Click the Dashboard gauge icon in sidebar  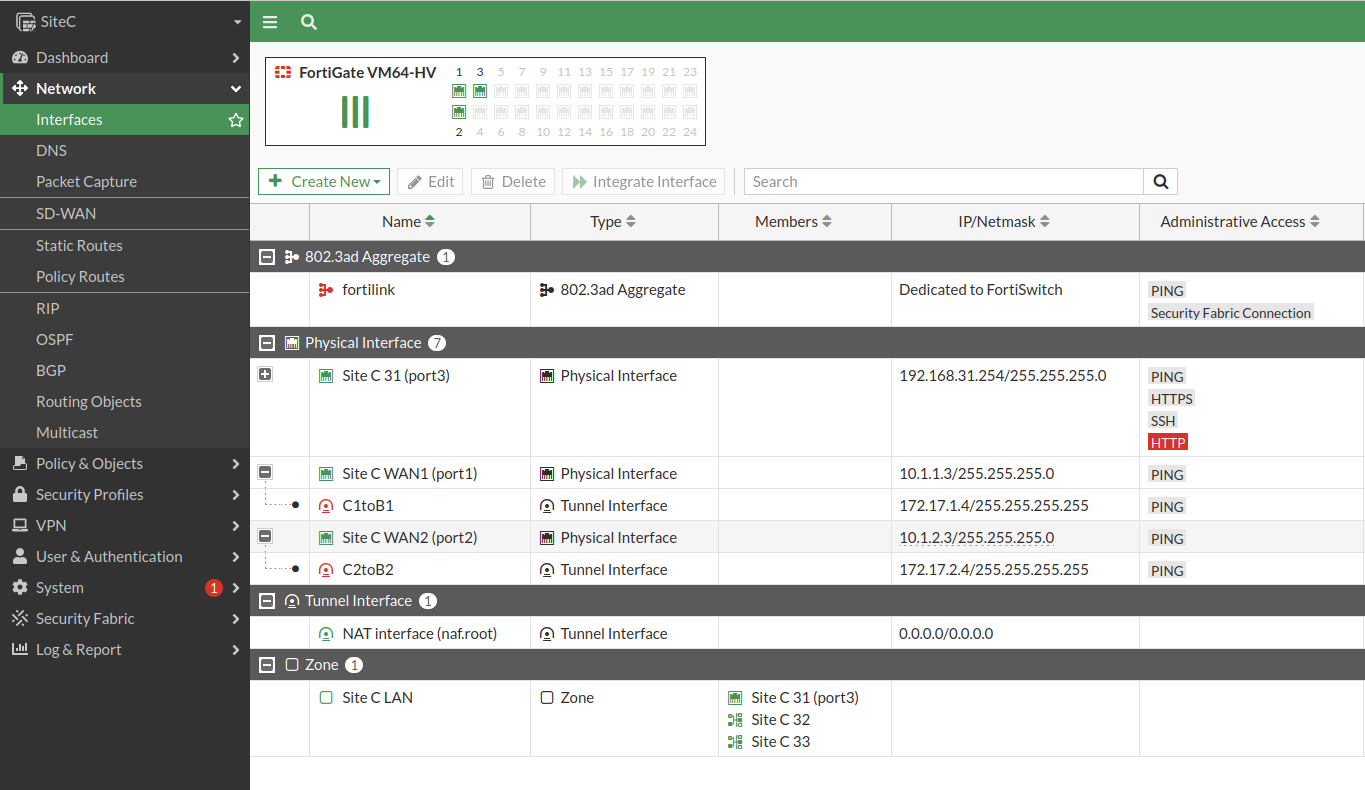click(x=19, y=58)
